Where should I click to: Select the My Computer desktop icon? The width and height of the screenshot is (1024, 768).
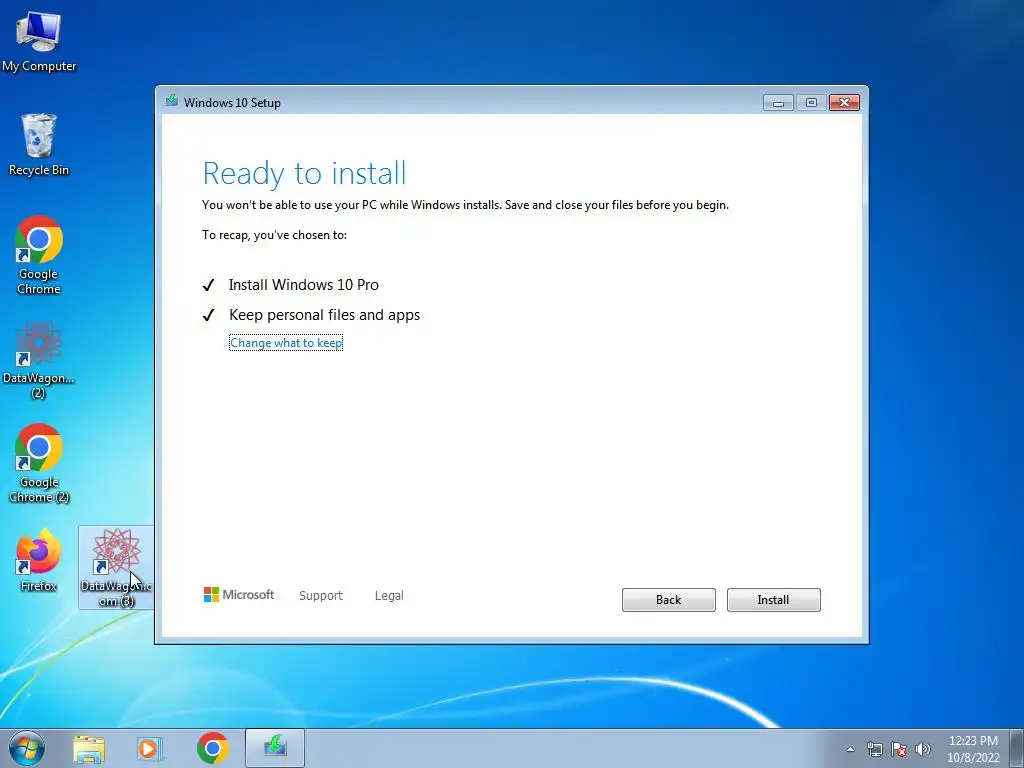[39, 42]
